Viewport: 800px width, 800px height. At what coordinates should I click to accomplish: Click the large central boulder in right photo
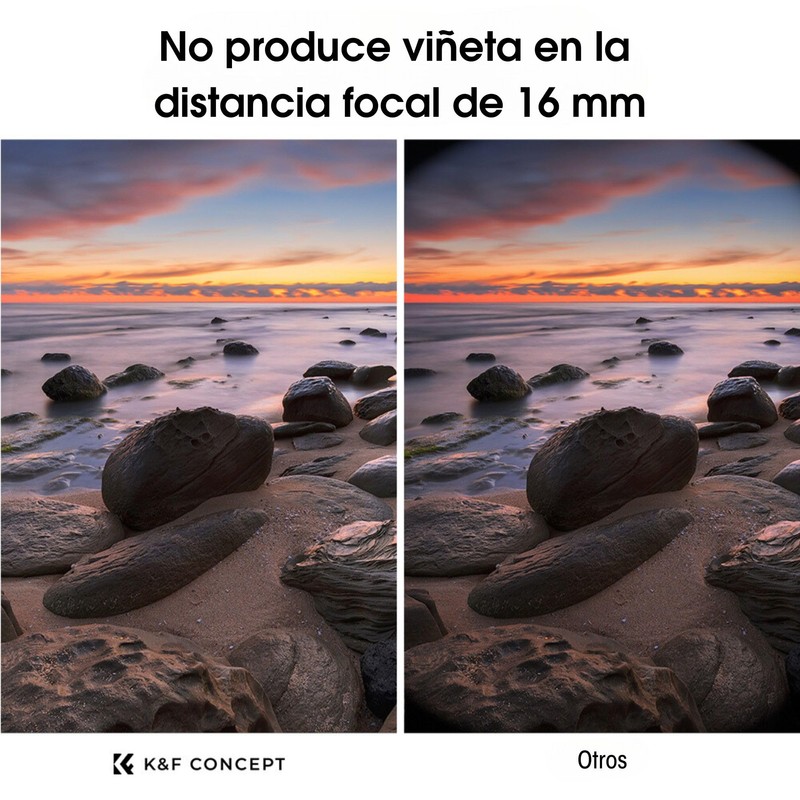click(612, 467)
